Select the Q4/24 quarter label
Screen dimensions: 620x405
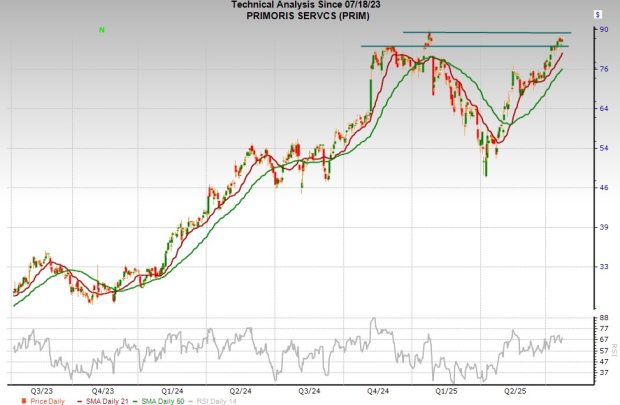[379, 388]
